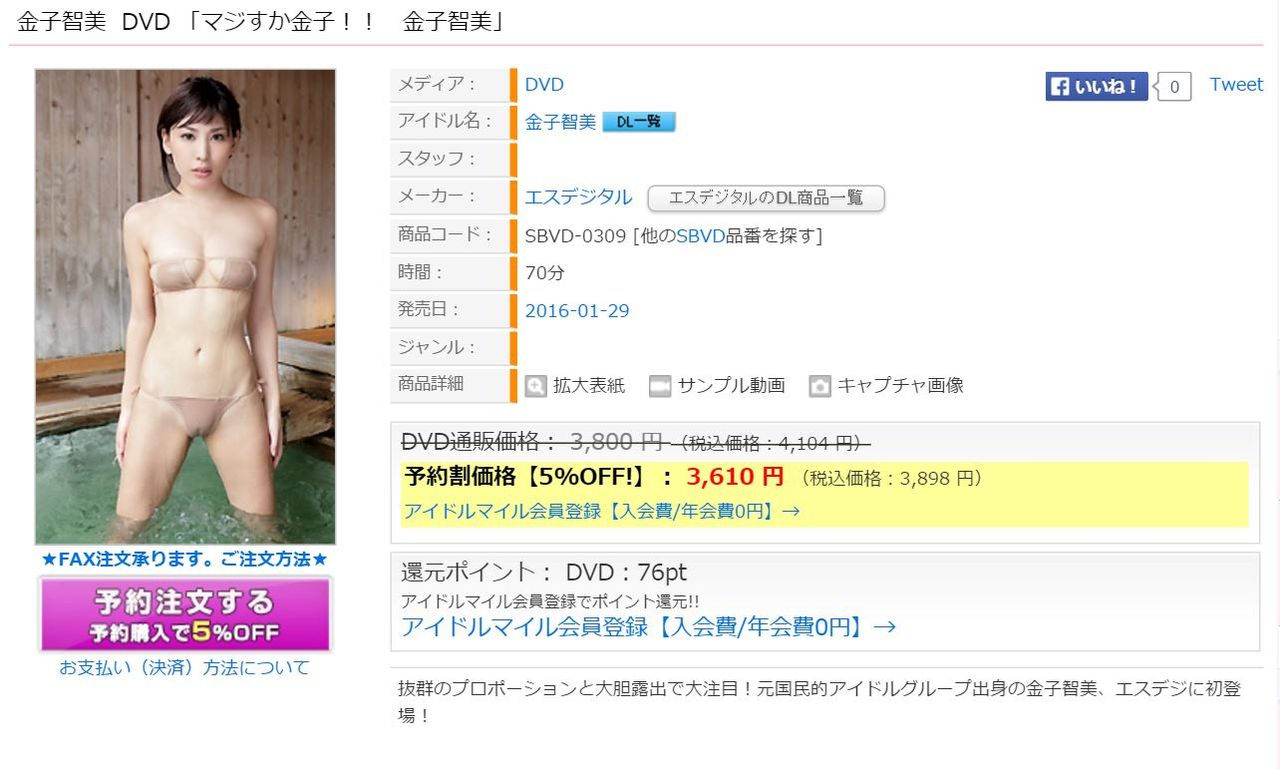
Task: Open the FAX注文承ります ordering method link
Action: (x=185, y=559)
